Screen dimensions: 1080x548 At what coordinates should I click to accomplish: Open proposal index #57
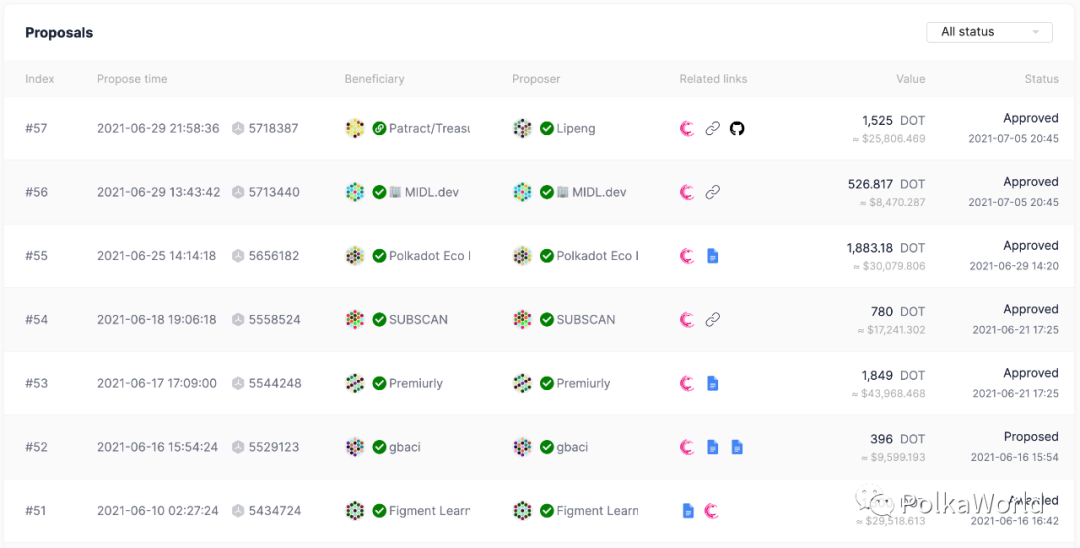pyautogui.click(x=37, y=128)
